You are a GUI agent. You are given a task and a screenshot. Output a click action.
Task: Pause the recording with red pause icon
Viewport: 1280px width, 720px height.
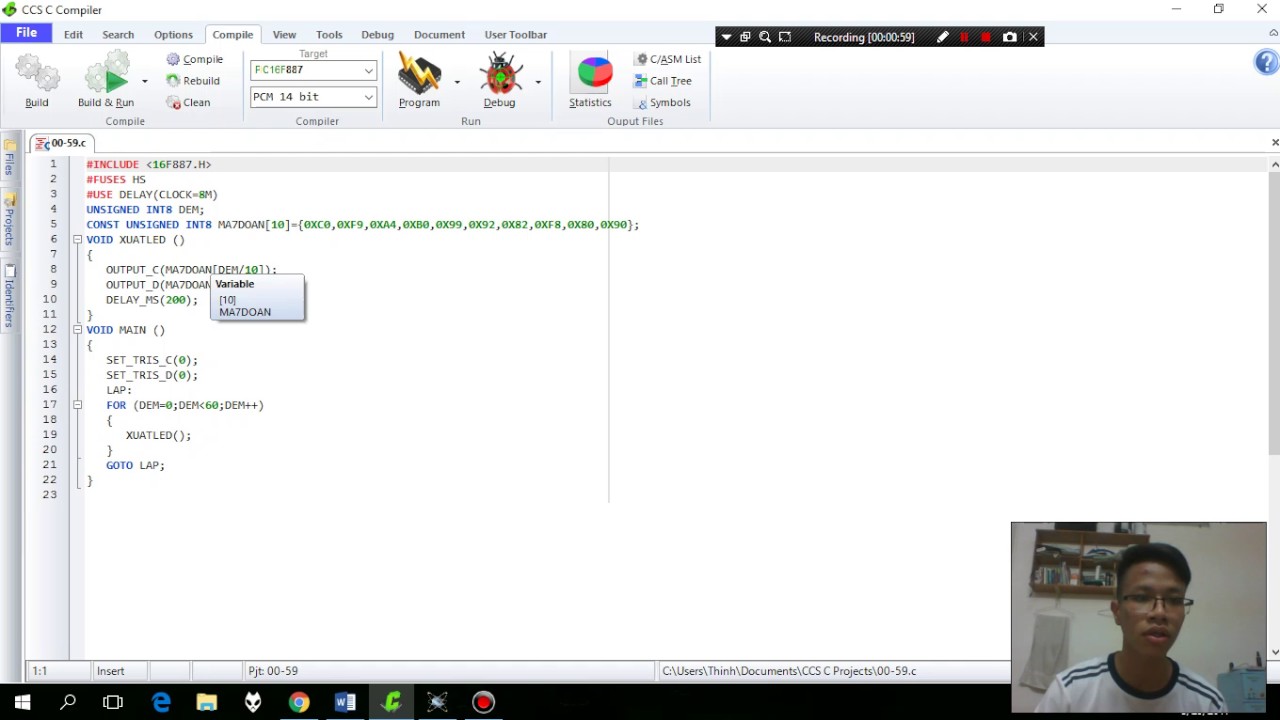click(964, 37)
